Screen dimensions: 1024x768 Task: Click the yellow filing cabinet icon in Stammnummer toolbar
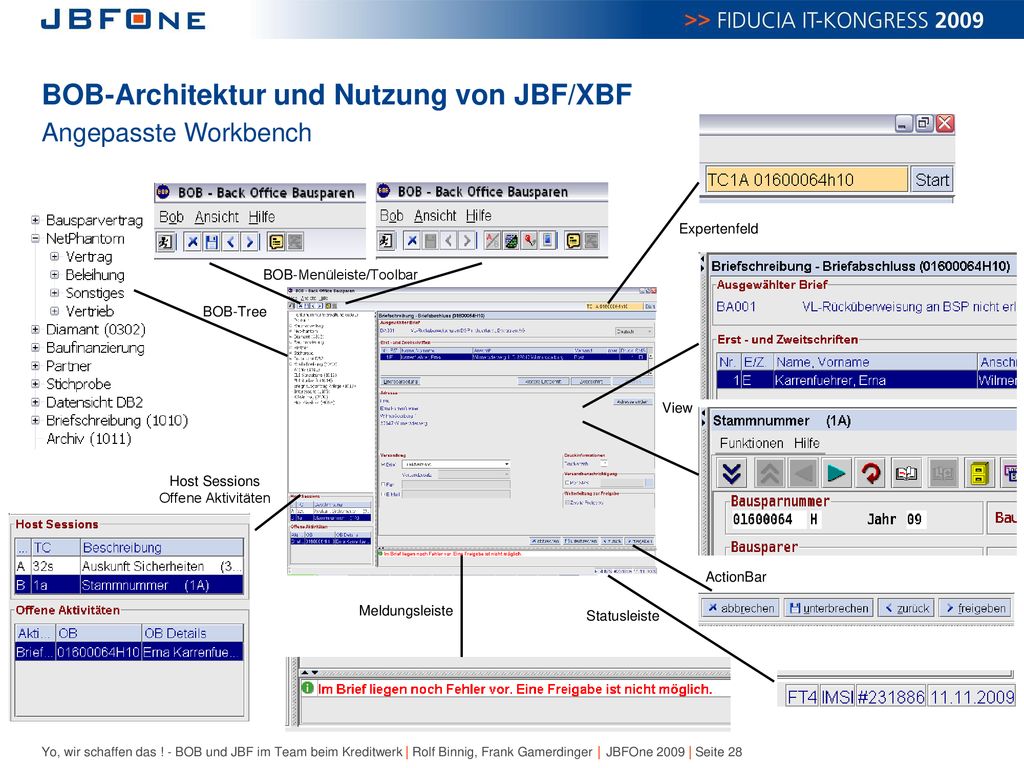coord(978,473)
